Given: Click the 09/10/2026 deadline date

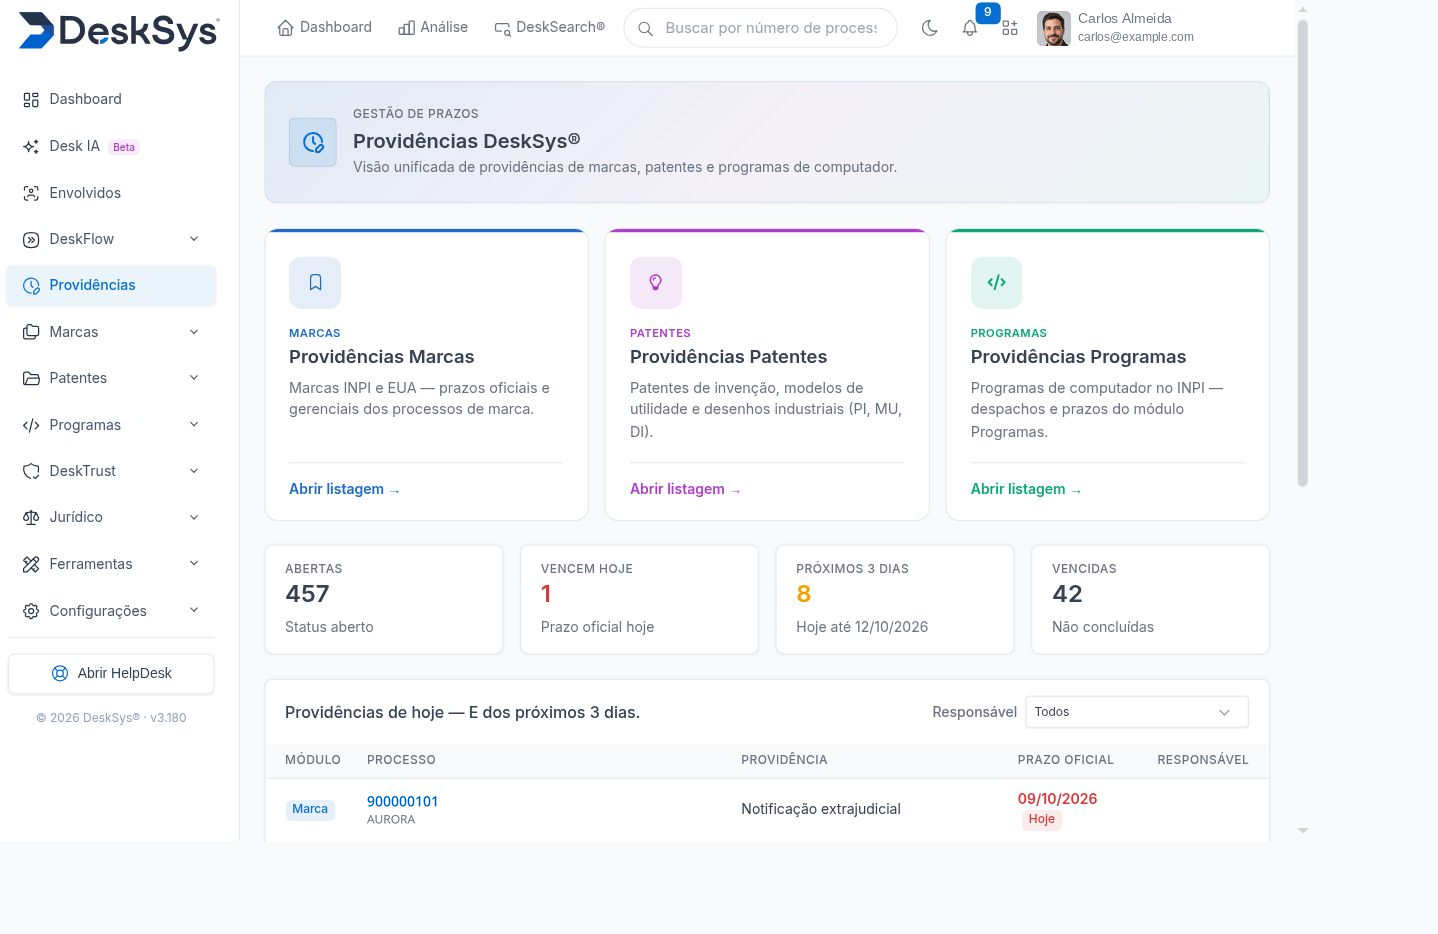Looking at the screenshot, I should click(x=1057, y=799).
